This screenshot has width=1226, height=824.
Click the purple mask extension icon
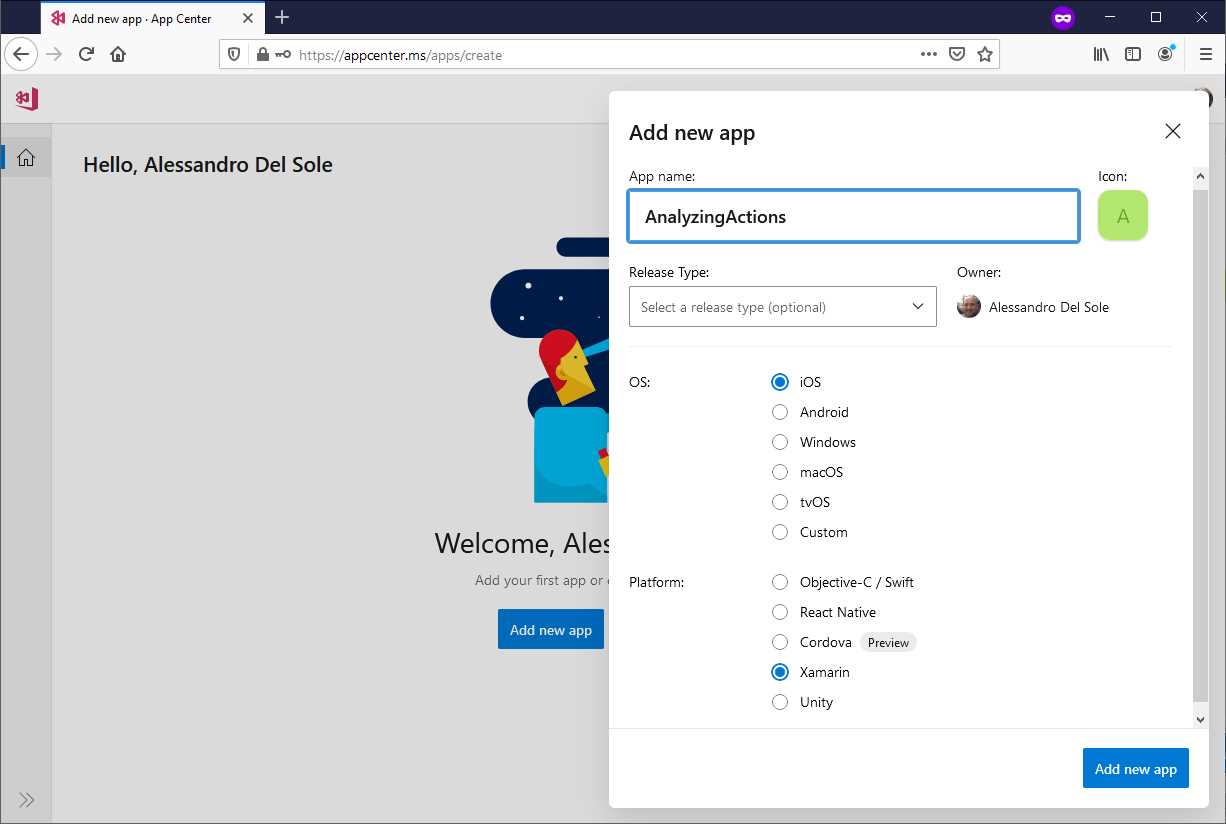[x=1062, y=17]
